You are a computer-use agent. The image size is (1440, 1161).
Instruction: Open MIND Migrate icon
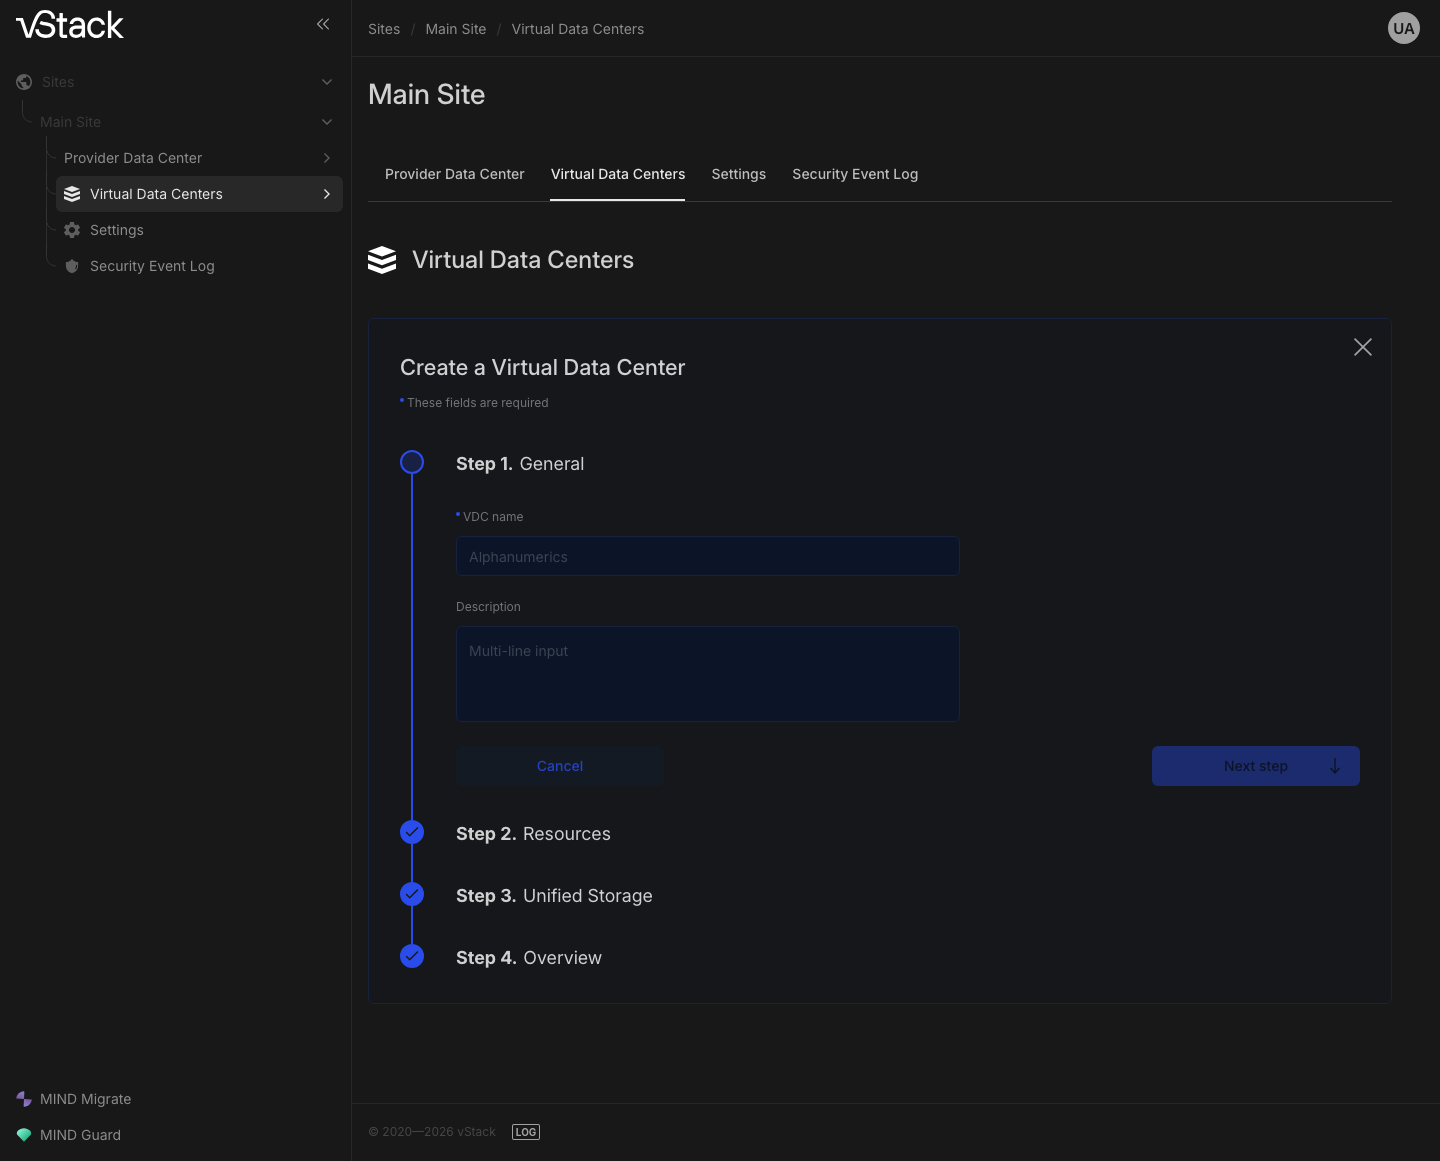[24, 1099]
